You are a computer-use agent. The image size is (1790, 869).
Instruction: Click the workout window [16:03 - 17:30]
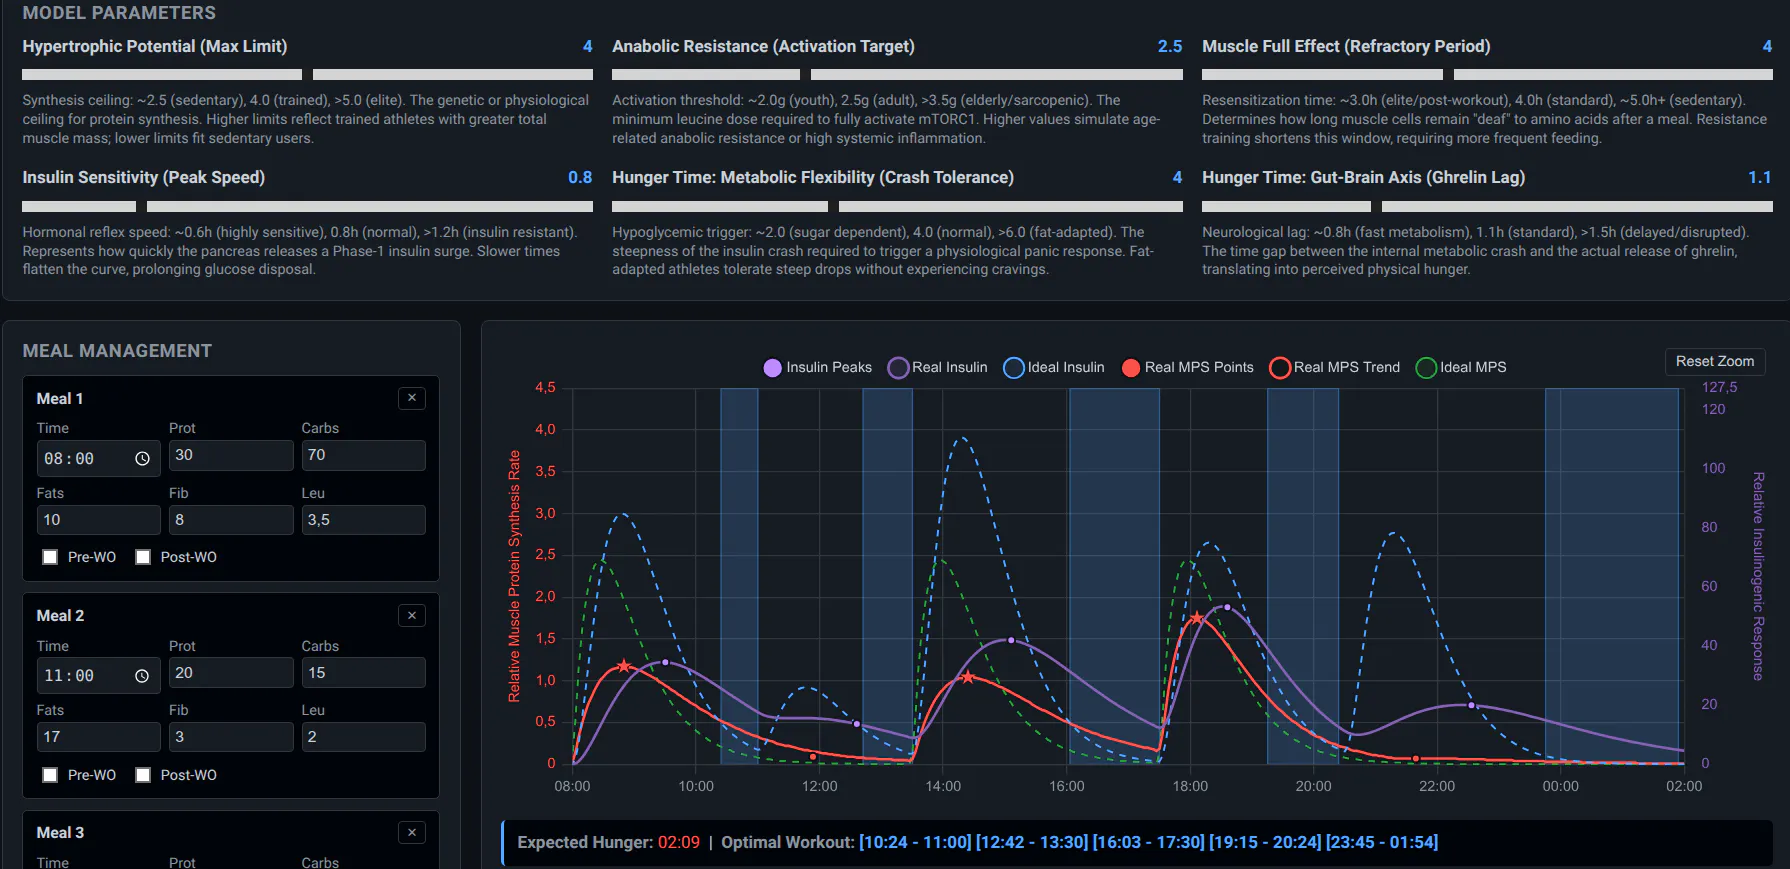(1149, 842)
